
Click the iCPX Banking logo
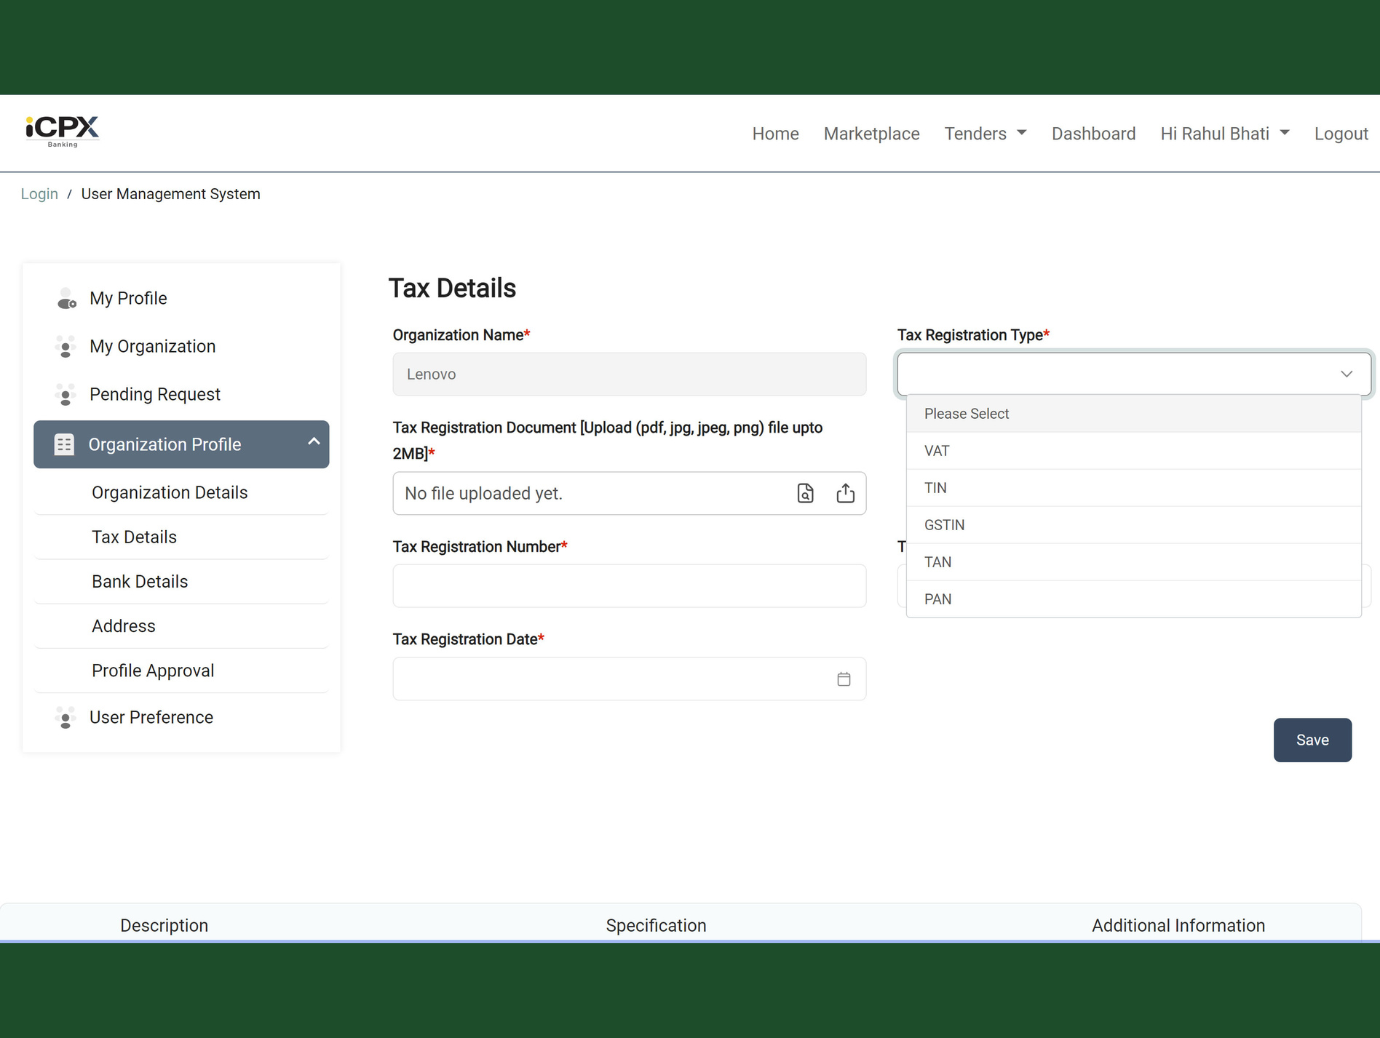62,131
